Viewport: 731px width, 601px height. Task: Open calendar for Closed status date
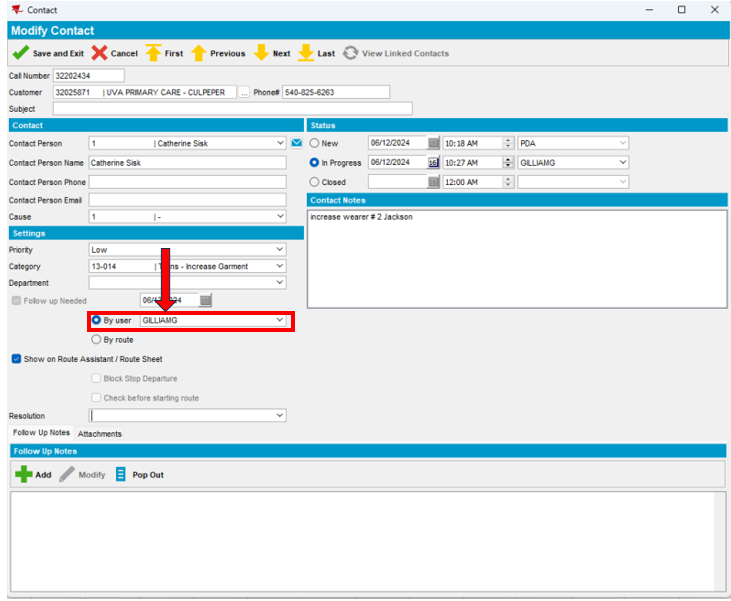pyautogui.click(x=433, y=182)
